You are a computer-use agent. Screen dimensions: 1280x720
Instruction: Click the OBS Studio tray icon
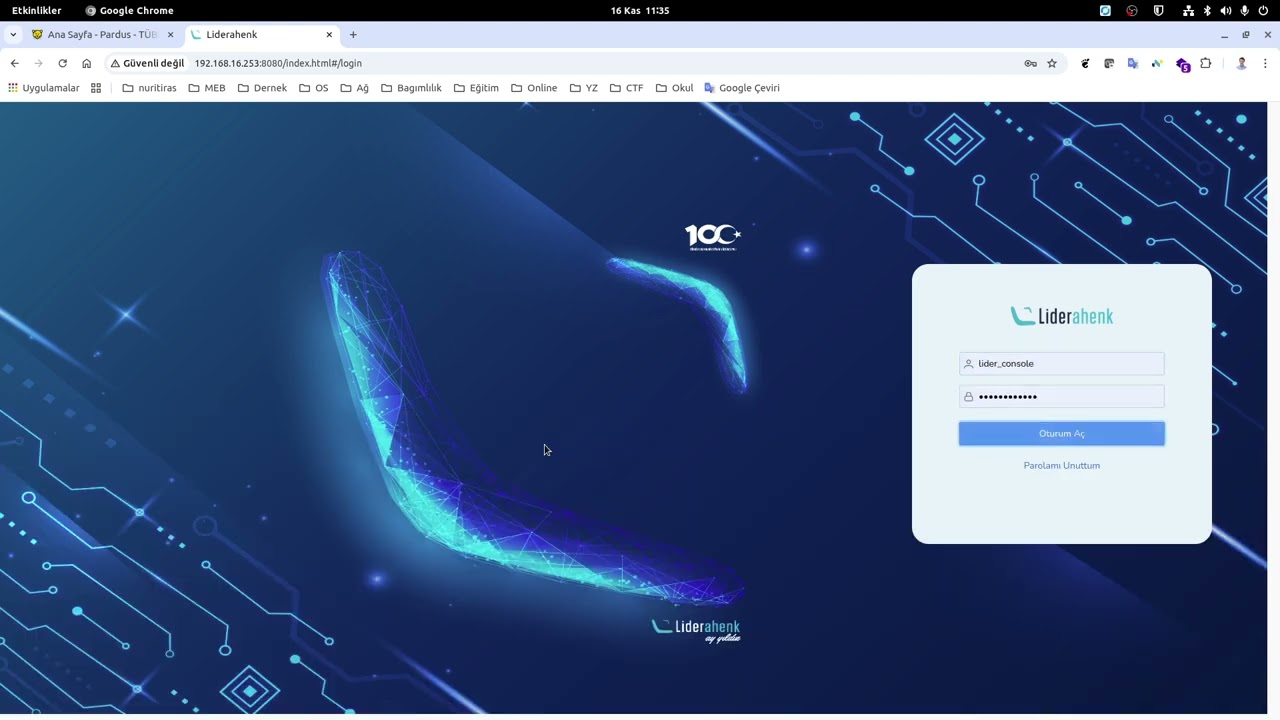pyautogui.click(x=1132, y=10)
